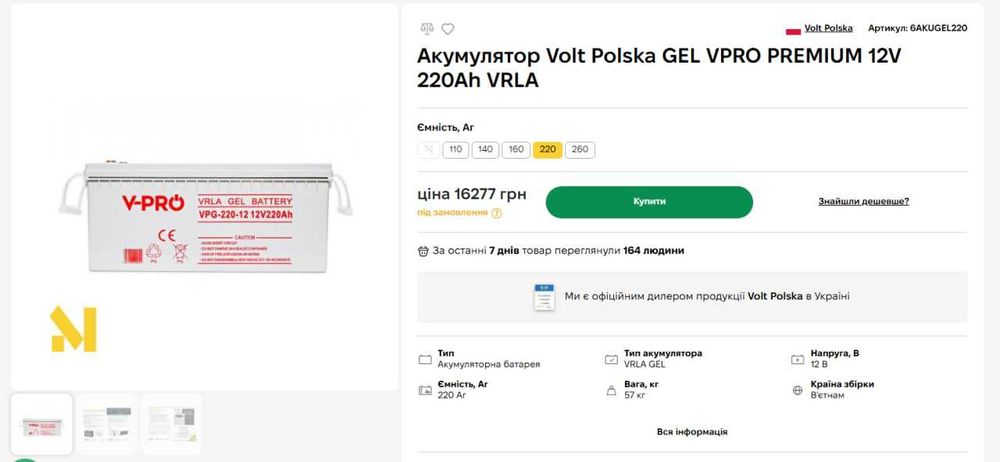Select the 140 Ah capacity option

pyautogui.click(x=485, y=150)
